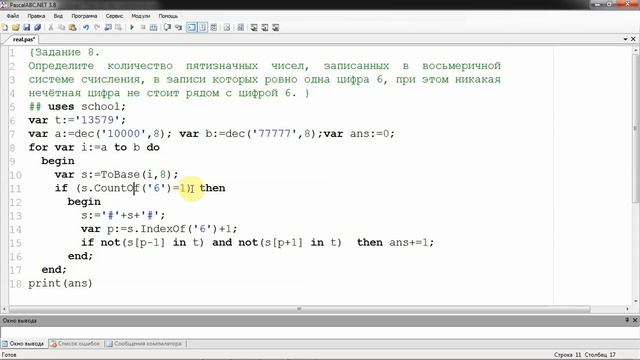Click the speech-bubble toolbar icon
640x360 pixels.
point(167,27)
